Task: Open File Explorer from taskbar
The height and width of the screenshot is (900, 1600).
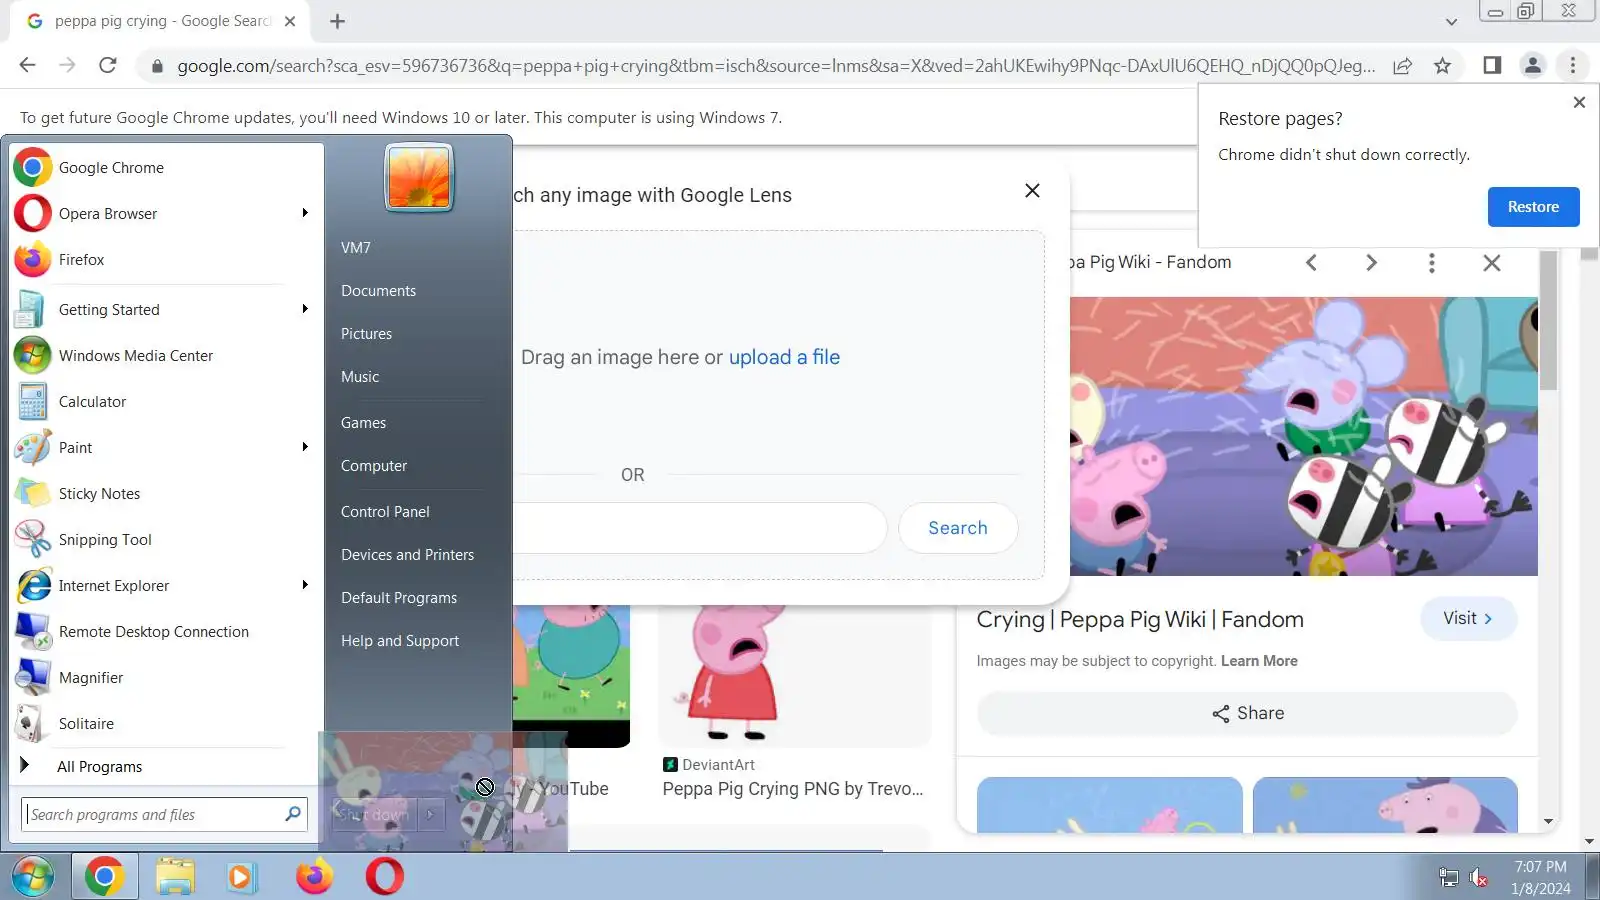Action: (175, 877)
